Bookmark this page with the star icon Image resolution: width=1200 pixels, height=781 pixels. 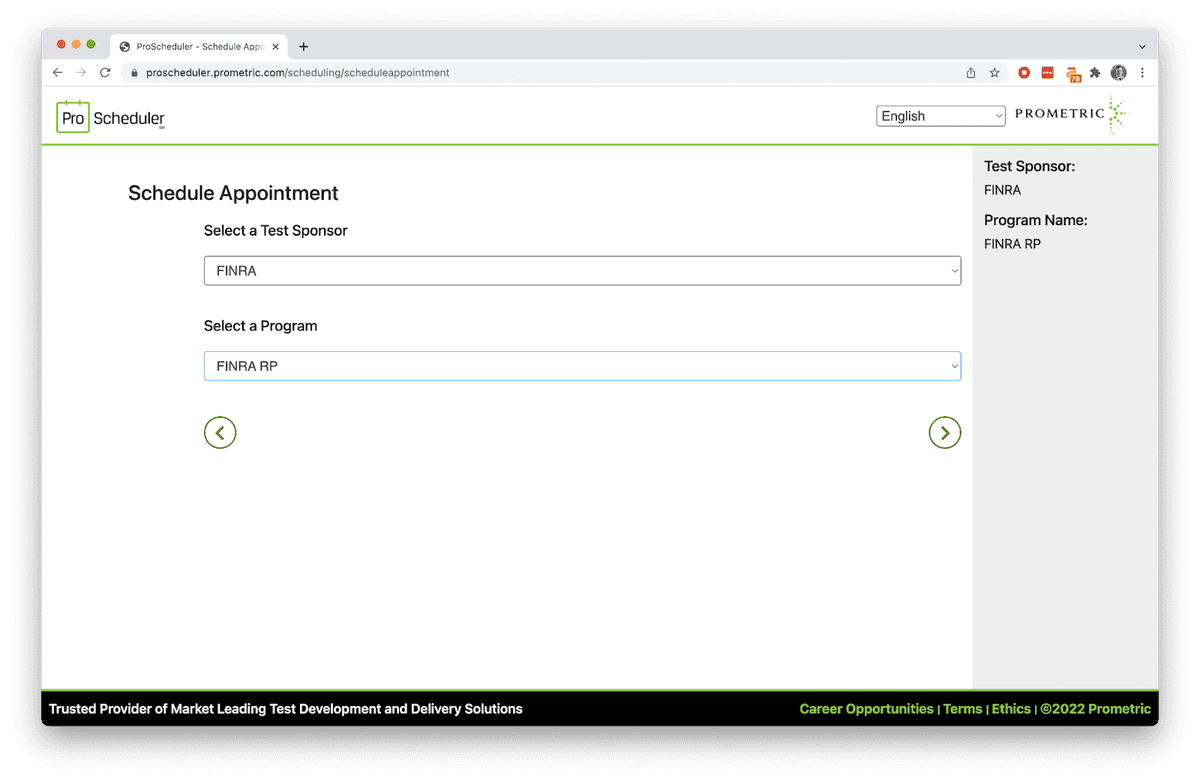(x=994, y=73)
